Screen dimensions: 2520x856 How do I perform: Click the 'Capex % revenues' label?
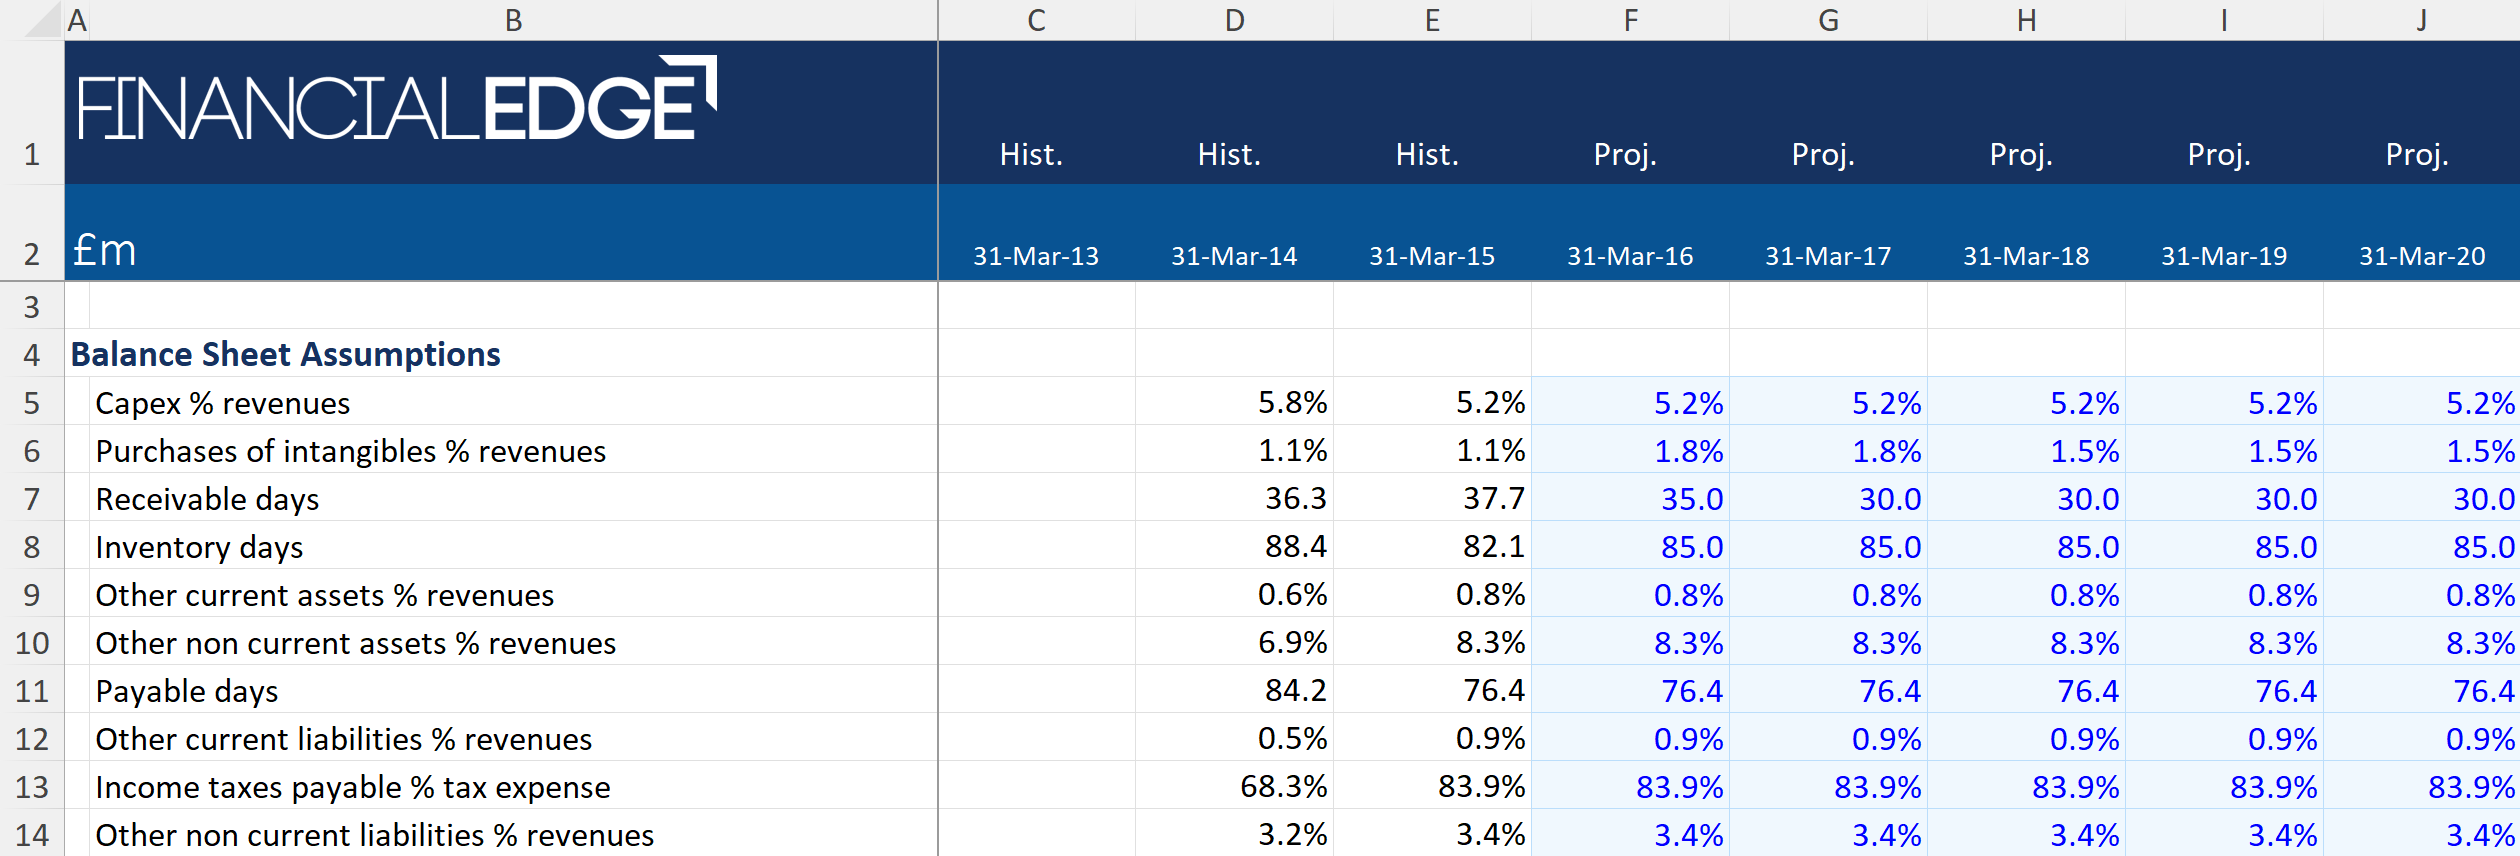coord(222,403)
